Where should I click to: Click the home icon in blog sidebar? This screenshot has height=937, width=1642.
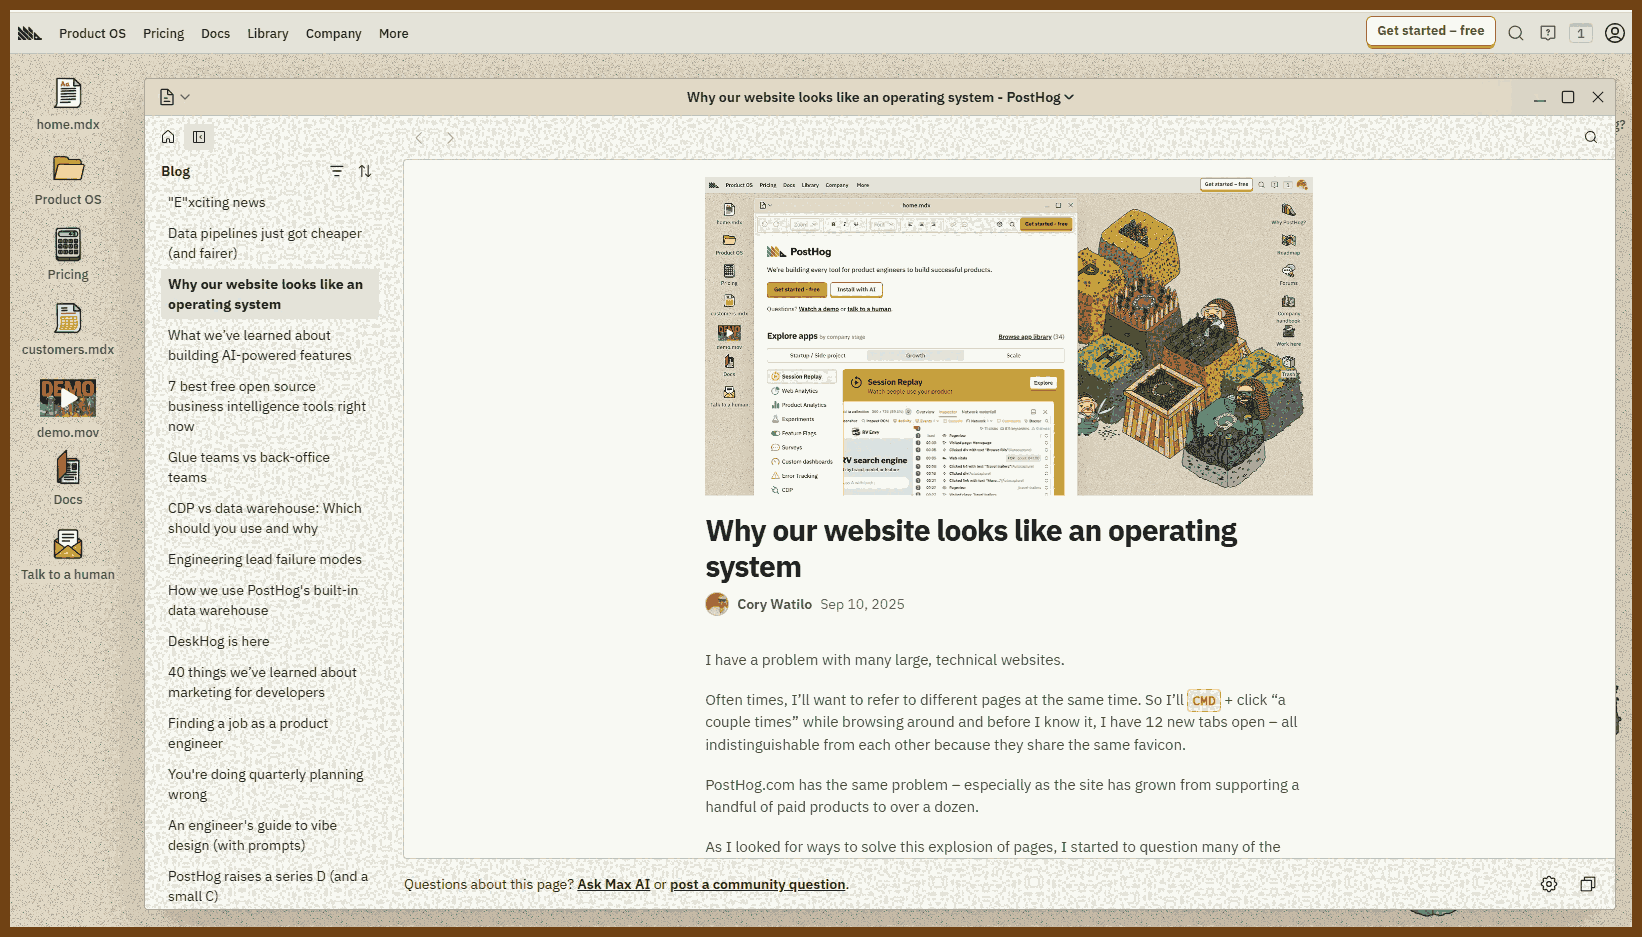tap(168, 137)
